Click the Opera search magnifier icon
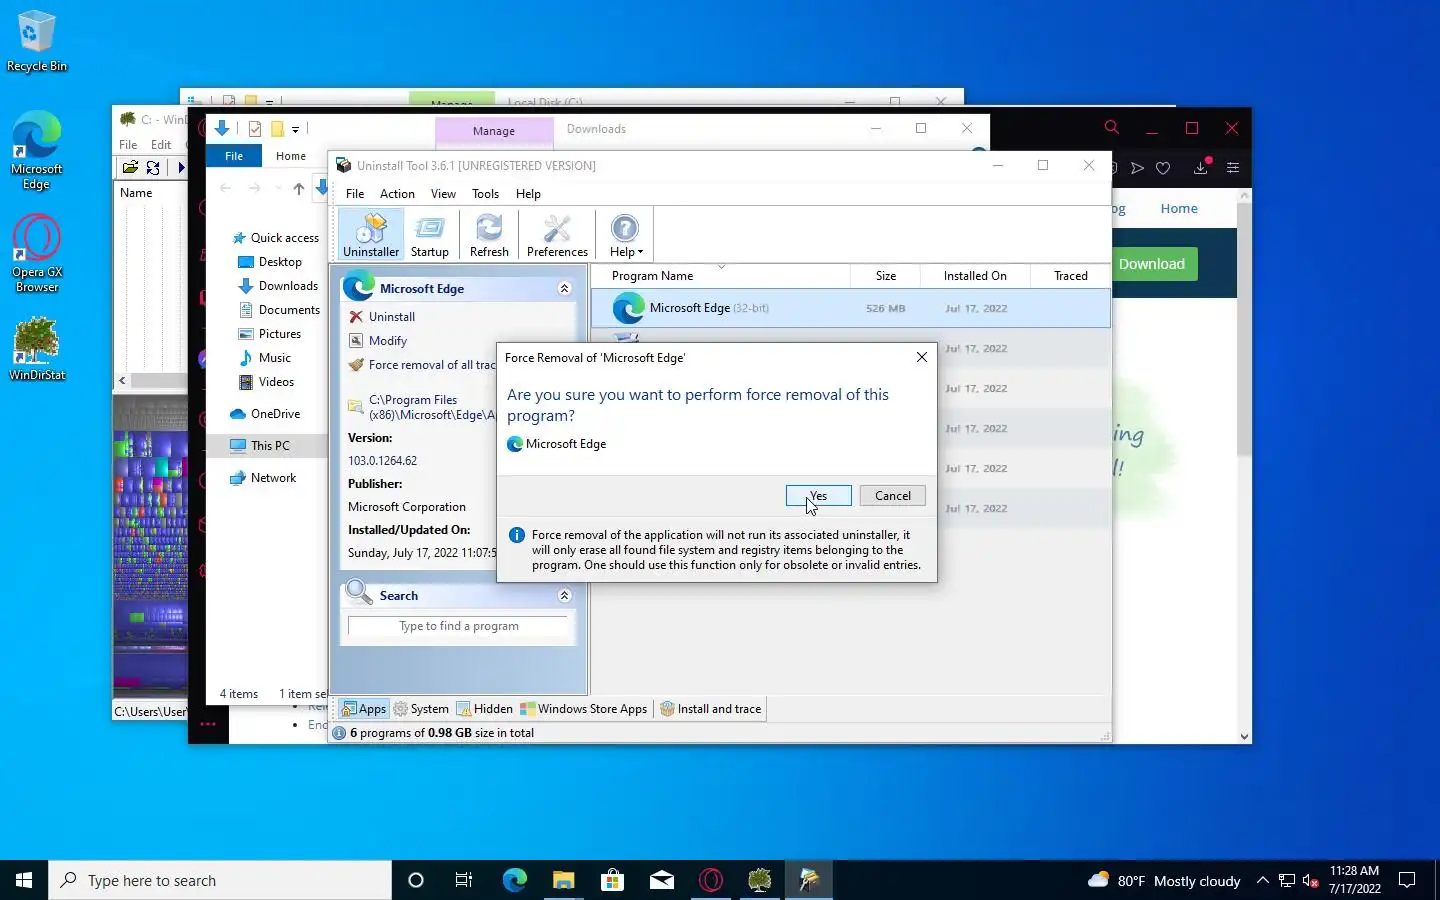1440x900 pixels. tap(1111, 127)
